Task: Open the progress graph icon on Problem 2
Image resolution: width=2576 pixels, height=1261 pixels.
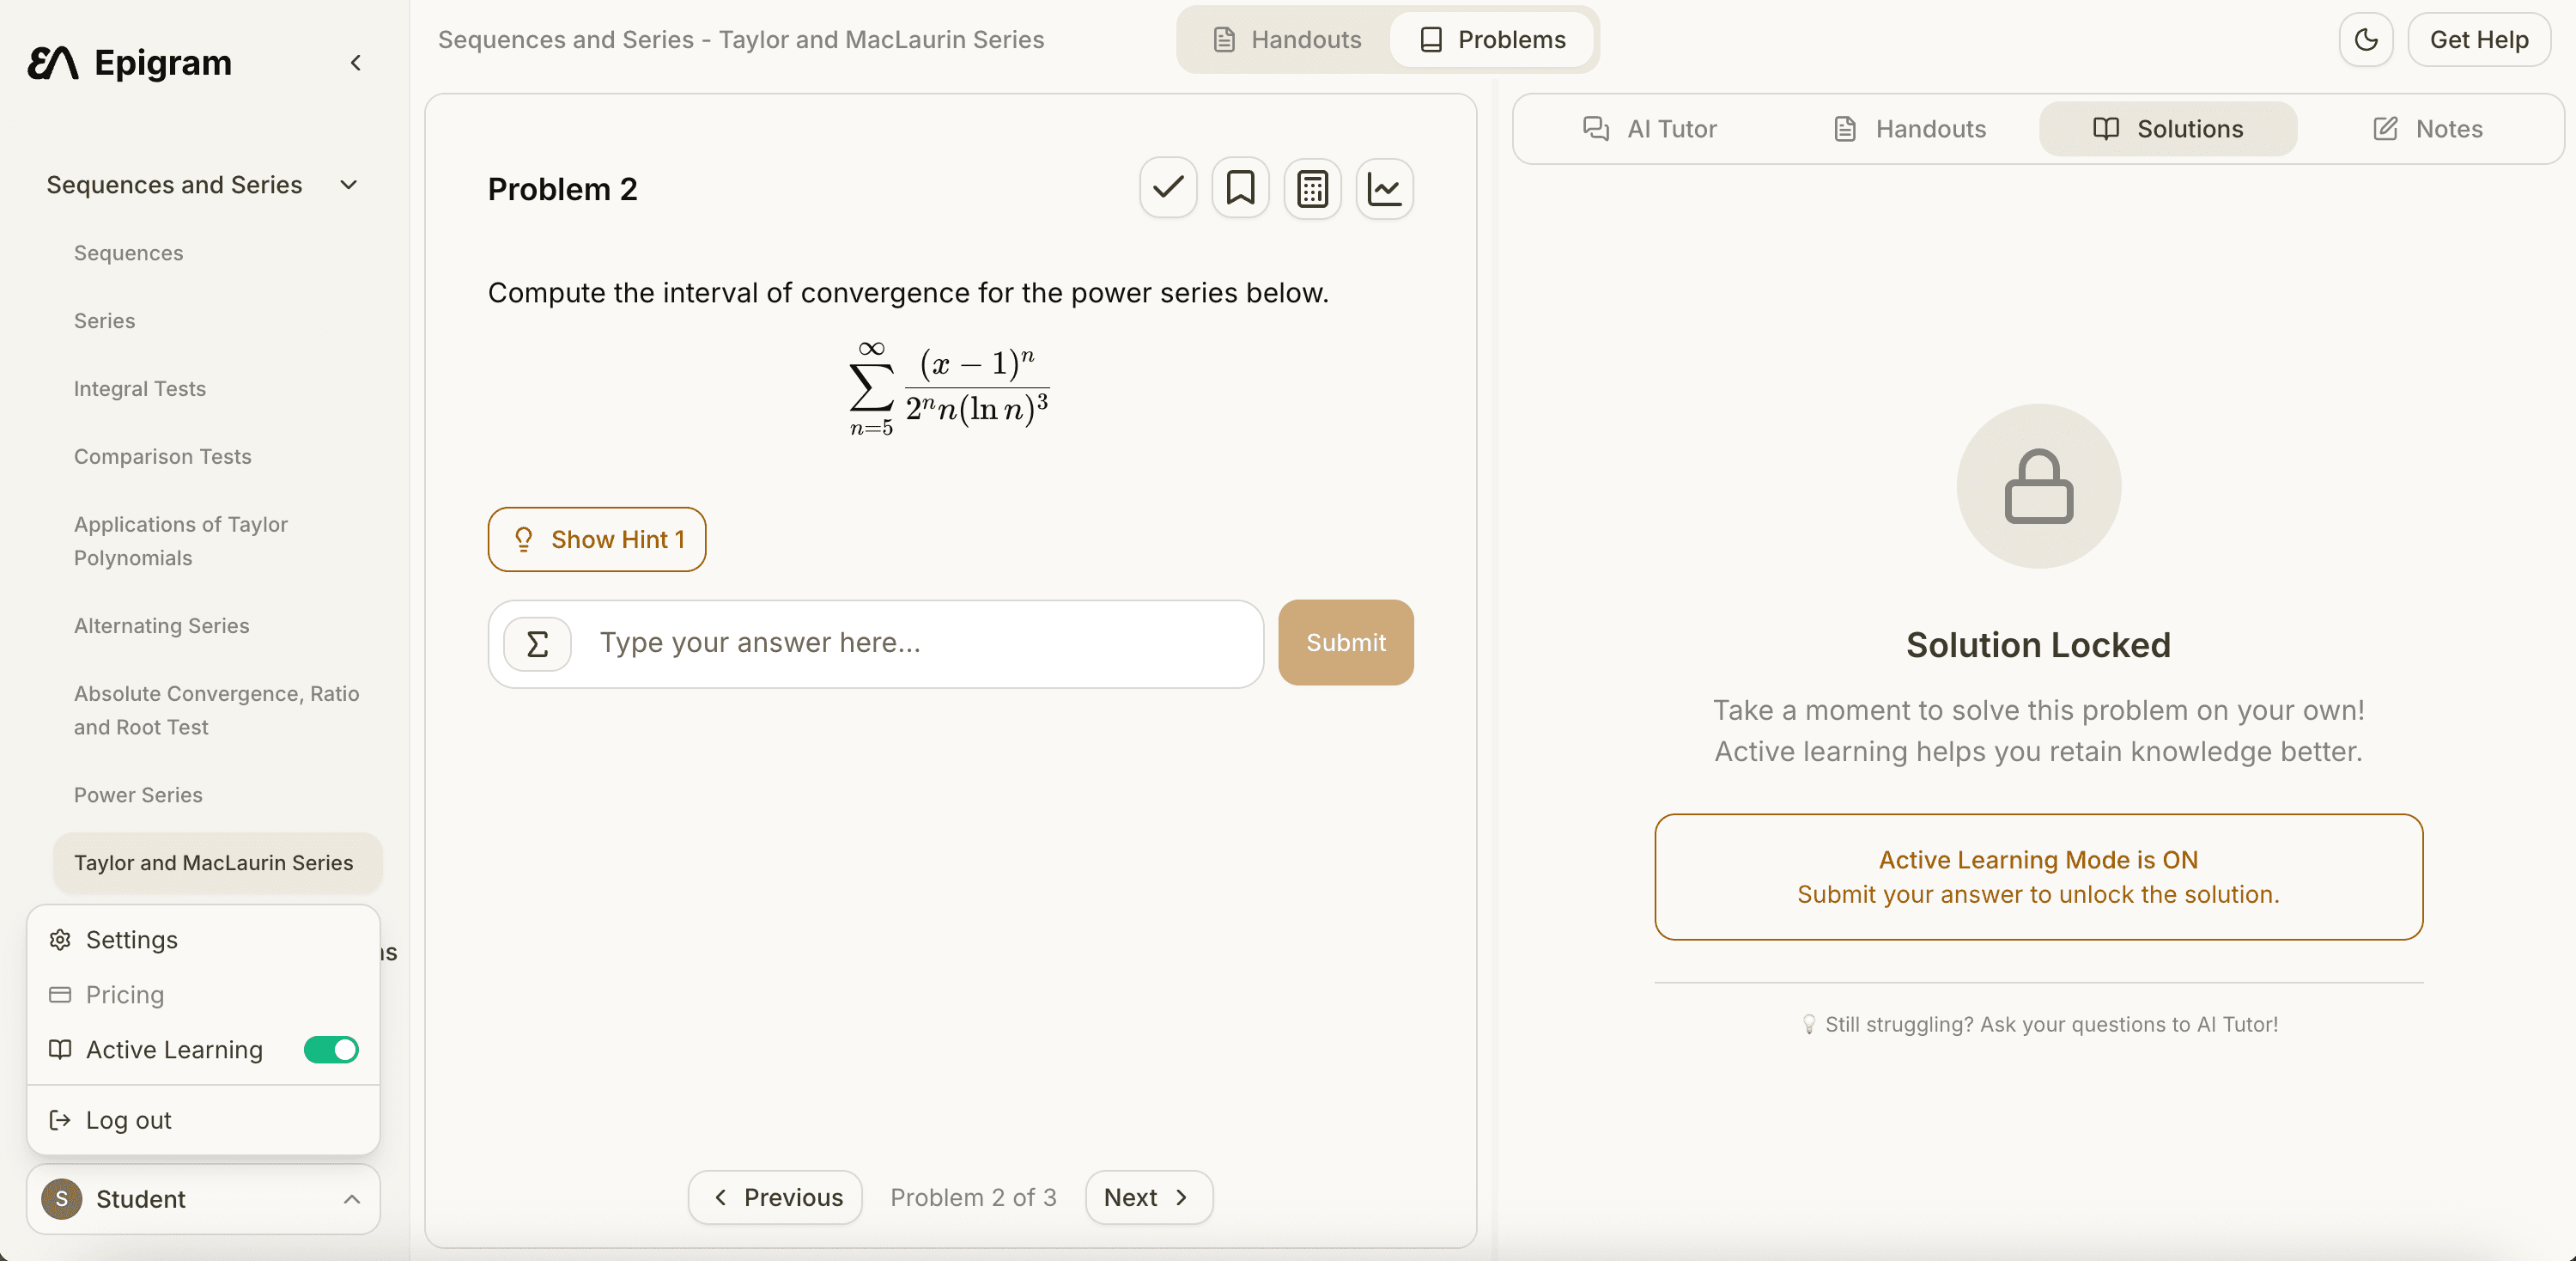Action: click(1383, 187)
